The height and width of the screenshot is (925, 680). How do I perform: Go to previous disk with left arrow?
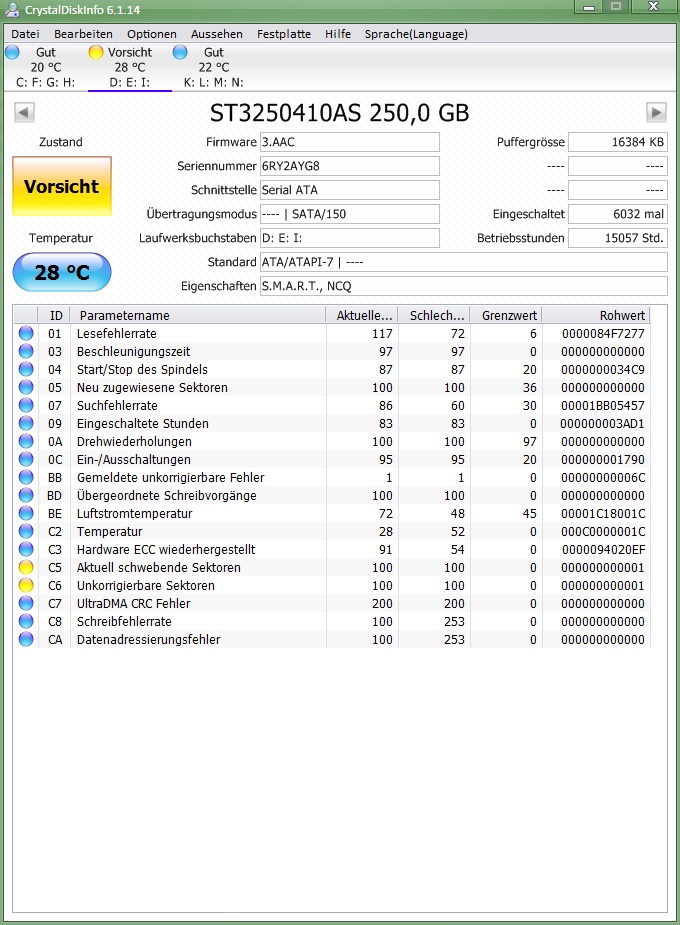click(24, 112)
